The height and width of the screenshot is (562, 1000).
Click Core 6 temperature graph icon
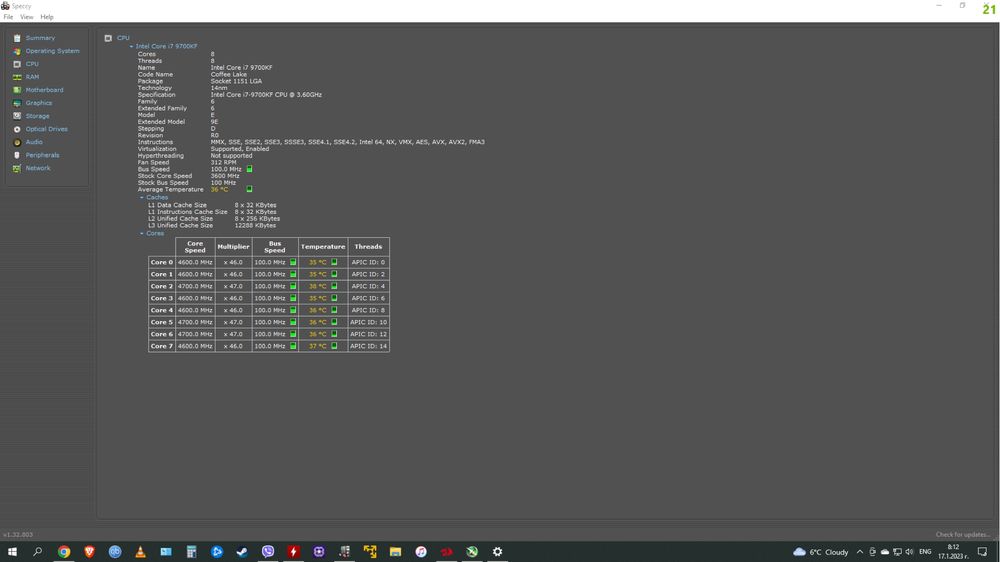coord(334,334)
